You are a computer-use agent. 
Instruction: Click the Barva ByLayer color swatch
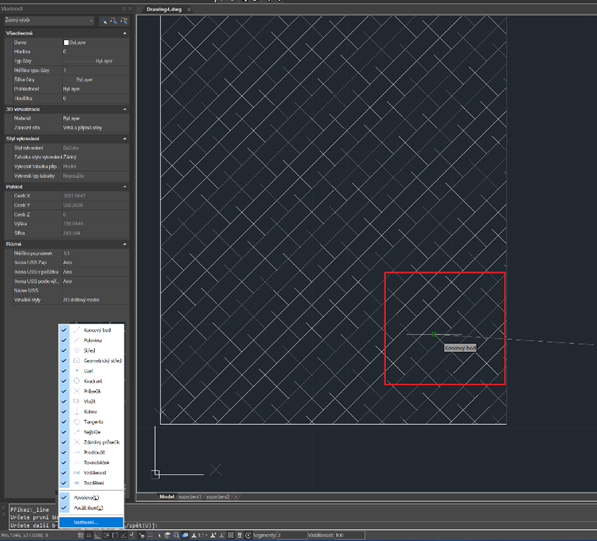66,43
